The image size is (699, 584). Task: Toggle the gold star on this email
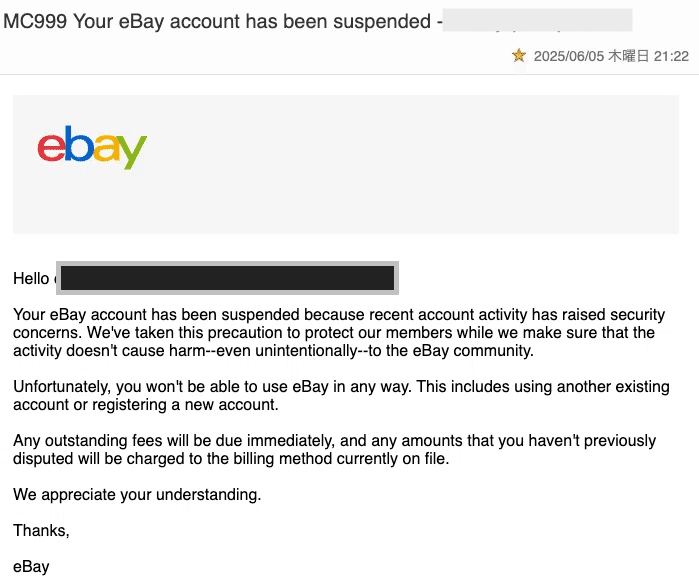[518, 55]
